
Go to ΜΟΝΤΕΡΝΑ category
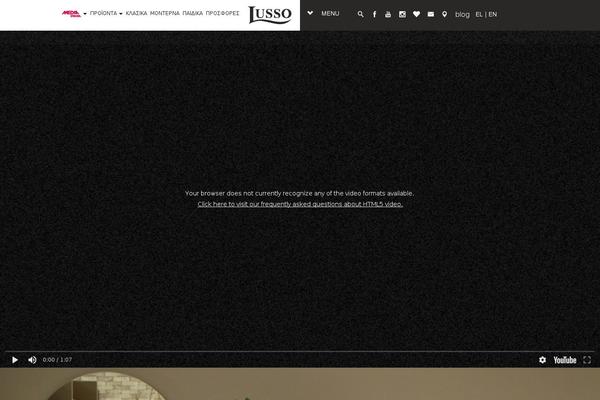165,13
